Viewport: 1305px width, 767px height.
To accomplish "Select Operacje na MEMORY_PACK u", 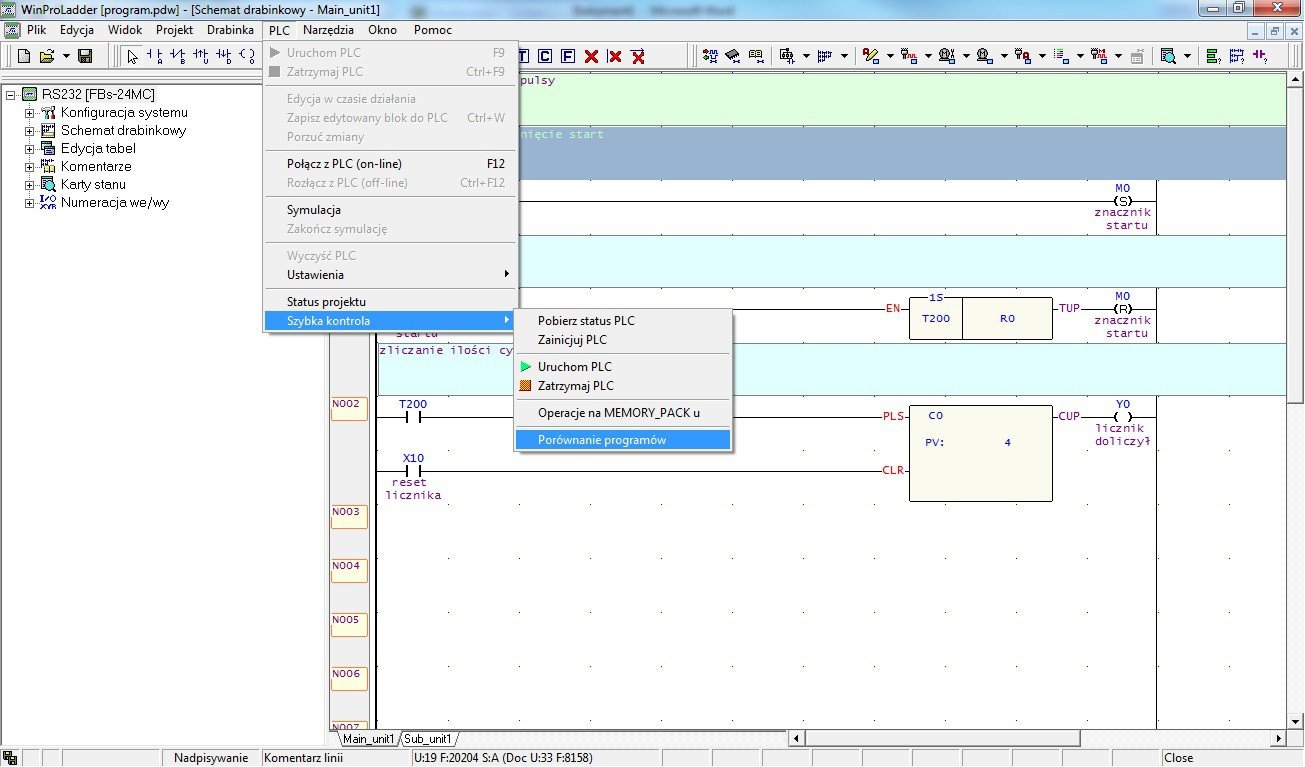I will (623, 413).
